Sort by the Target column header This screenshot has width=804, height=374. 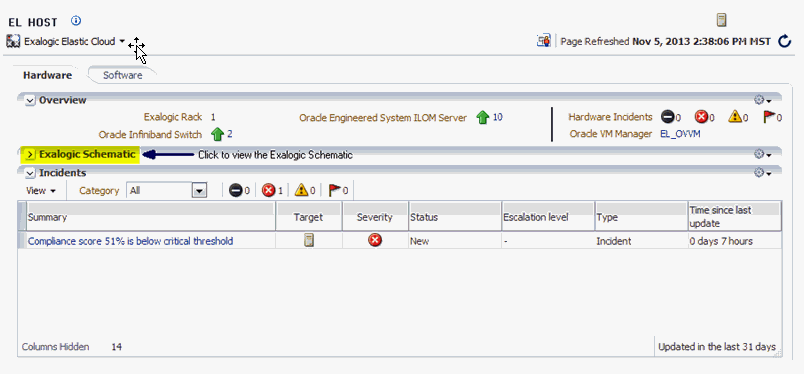(x=309, y=216)
